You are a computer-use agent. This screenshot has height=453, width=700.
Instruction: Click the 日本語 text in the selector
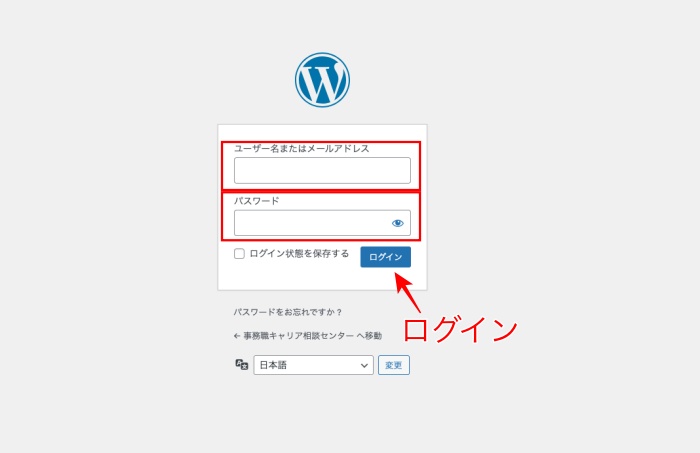coord(273,365)
